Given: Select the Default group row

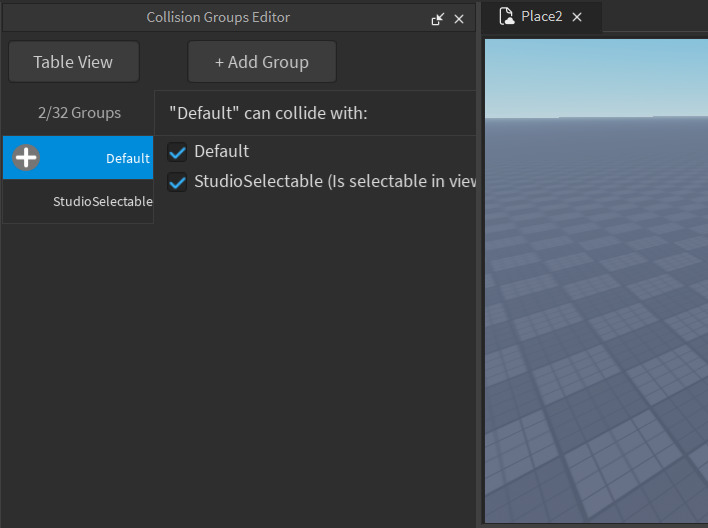Looking at the screenshot, I should pyautogui.click(x=78, y=158).
